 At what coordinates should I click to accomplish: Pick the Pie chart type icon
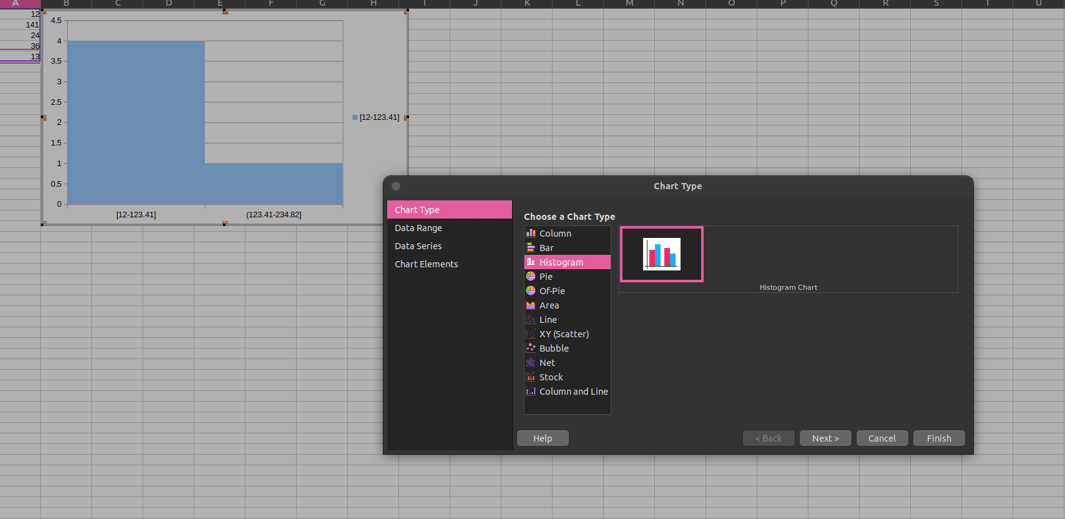click(x=531, y=276)
